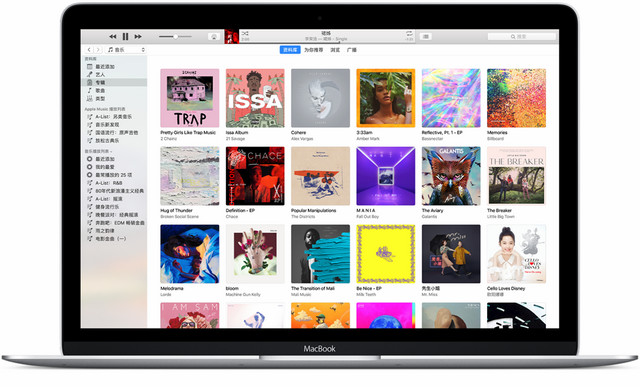The height and width of the screenshot is (387, 640).
Task: Open the AirPlay output button
Action: 214,36
